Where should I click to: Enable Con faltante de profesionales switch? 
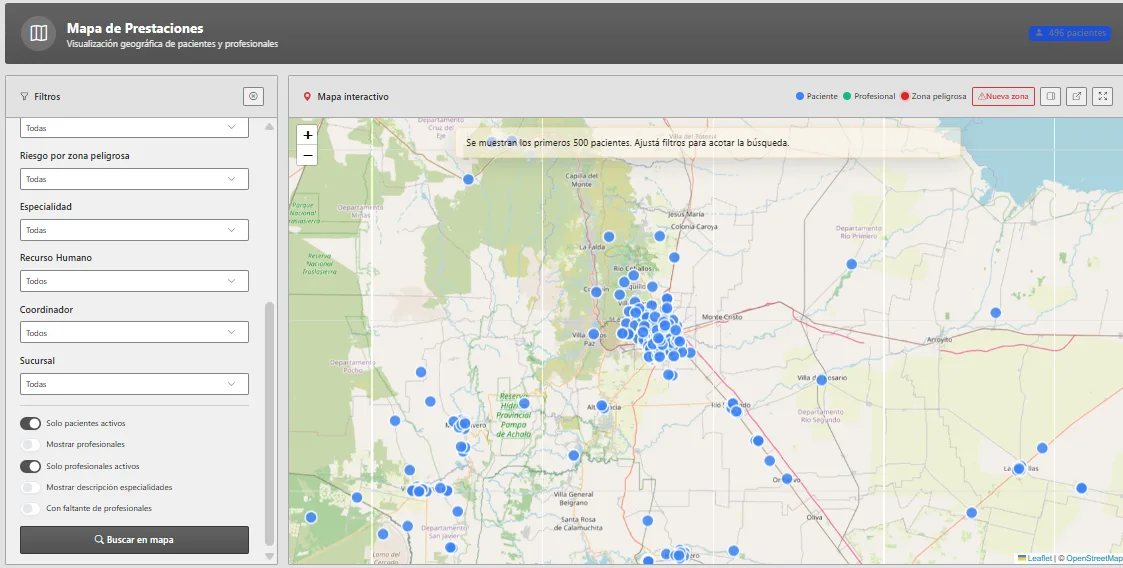pyautogui.click(x=30, y=509)
